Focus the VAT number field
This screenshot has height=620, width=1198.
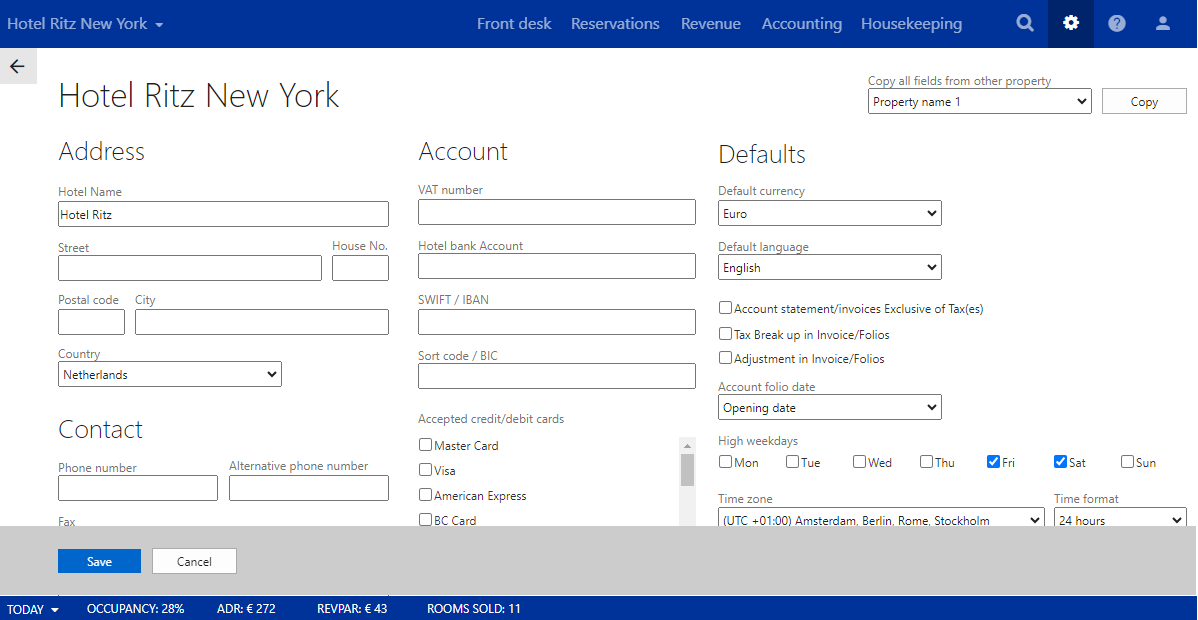[x=557, y=212]
